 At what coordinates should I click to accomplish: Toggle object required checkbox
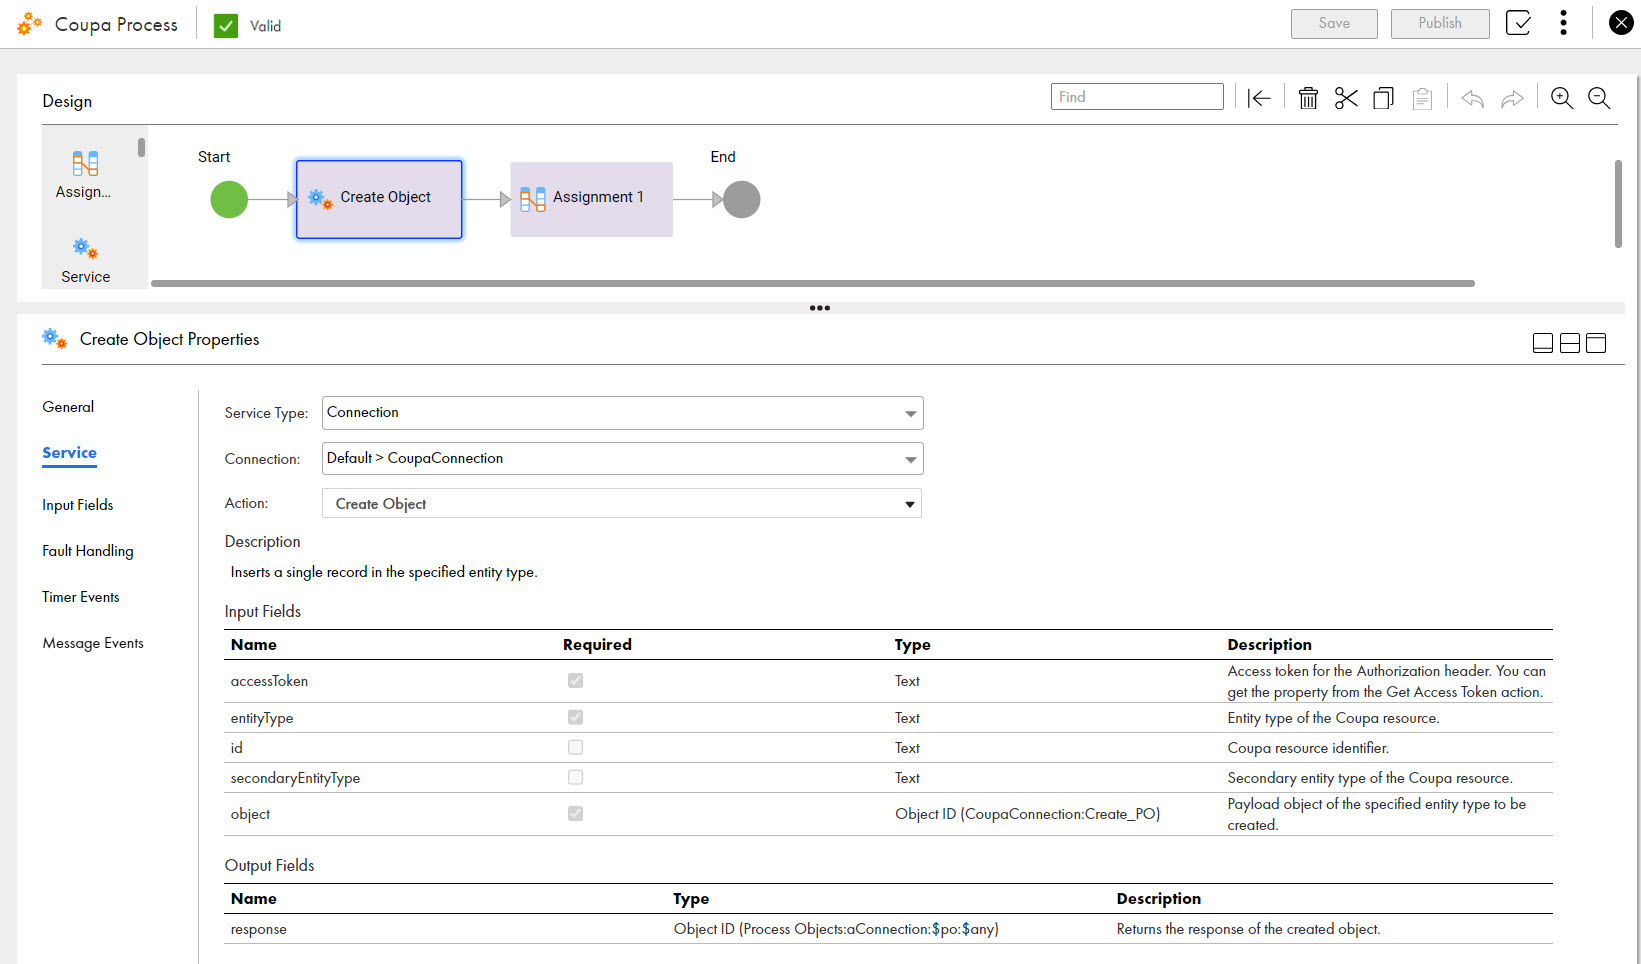(575, 813)
